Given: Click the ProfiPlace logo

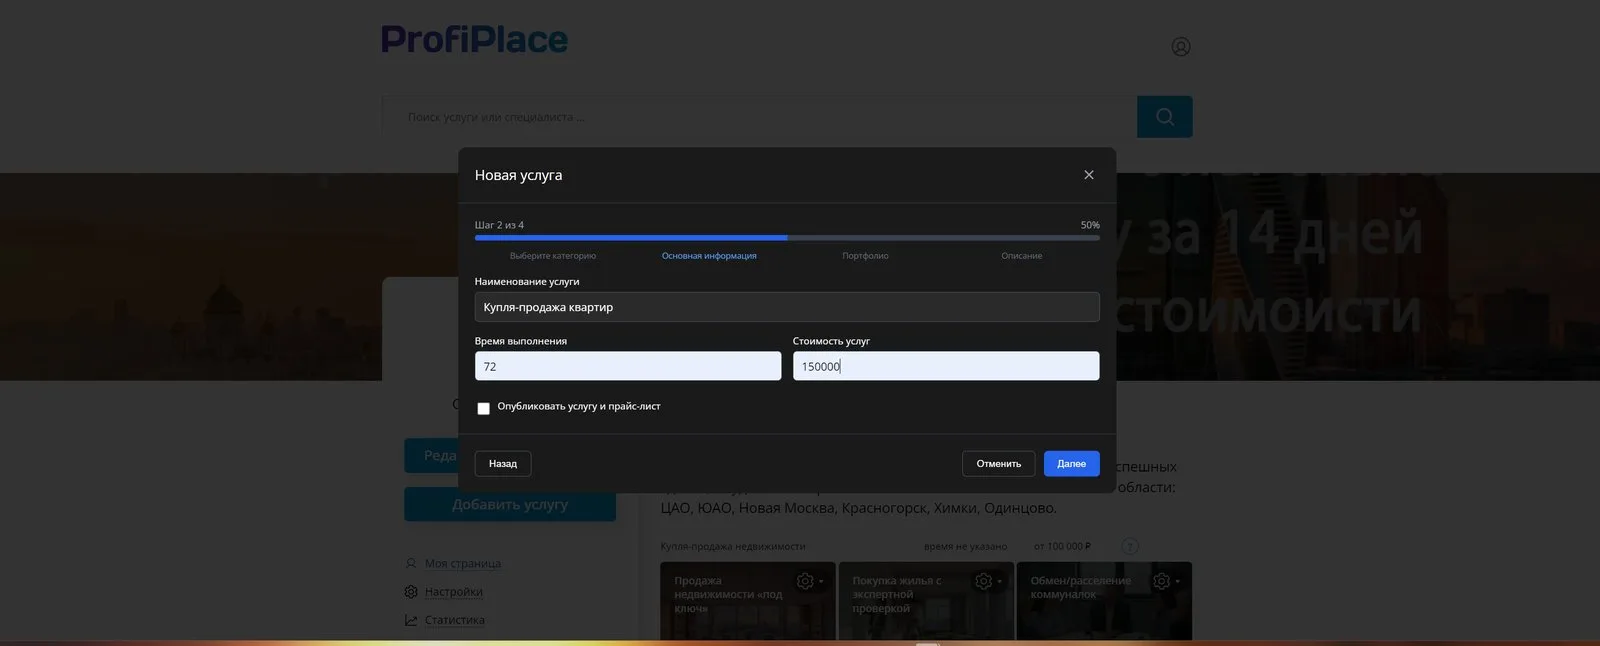Looking at the screenshot, I should pos(475,40).
